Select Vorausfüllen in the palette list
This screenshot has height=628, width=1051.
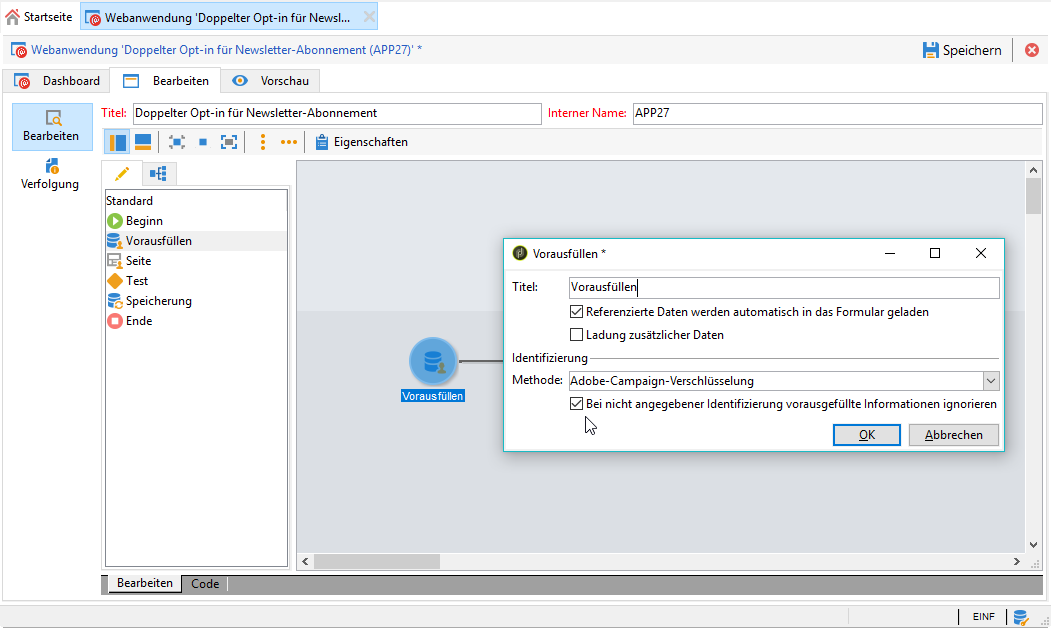196,241
